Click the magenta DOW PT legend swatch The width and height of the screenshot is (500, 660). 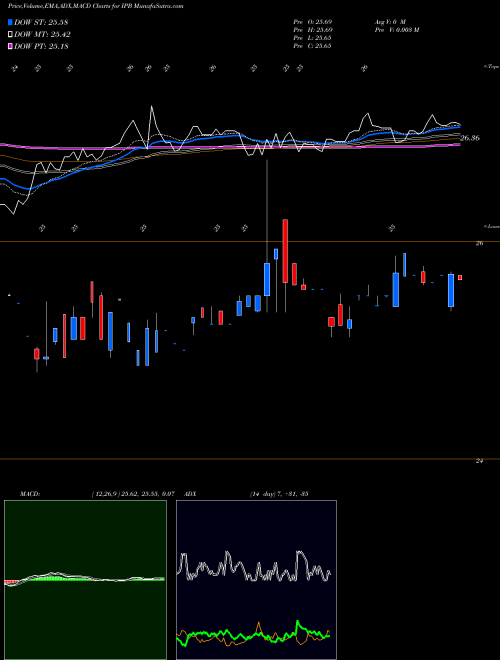[11, 46]
